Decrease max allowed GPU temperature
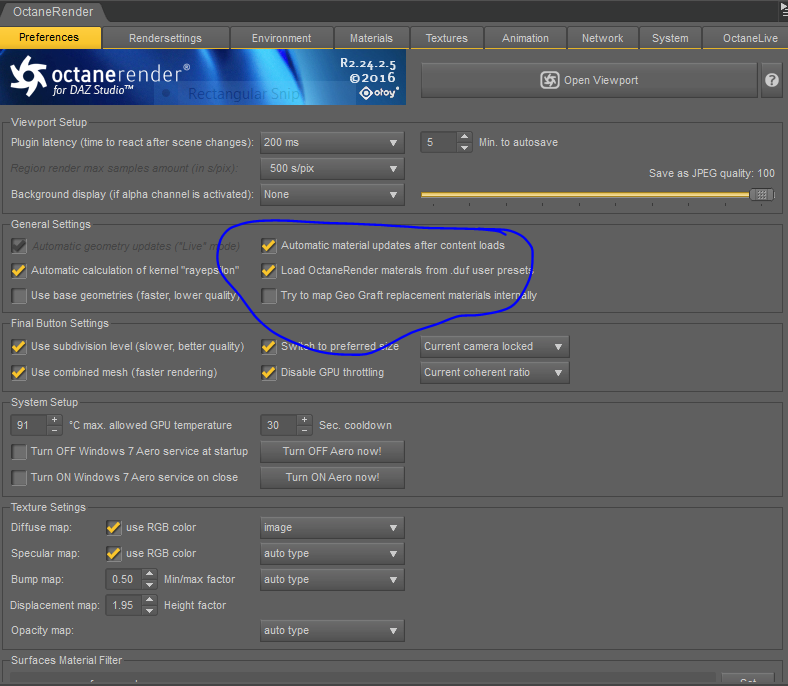Viewport: 788px width, 686px height. (54, 431)
